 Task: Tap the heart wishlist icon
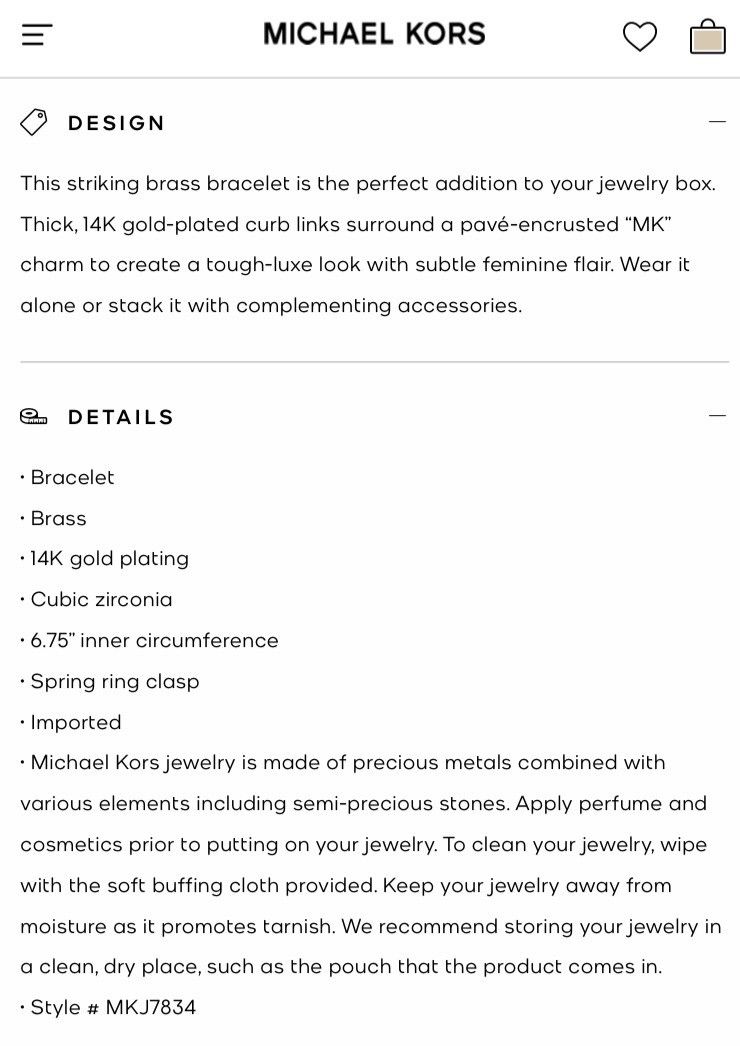(x=639, y=36)
